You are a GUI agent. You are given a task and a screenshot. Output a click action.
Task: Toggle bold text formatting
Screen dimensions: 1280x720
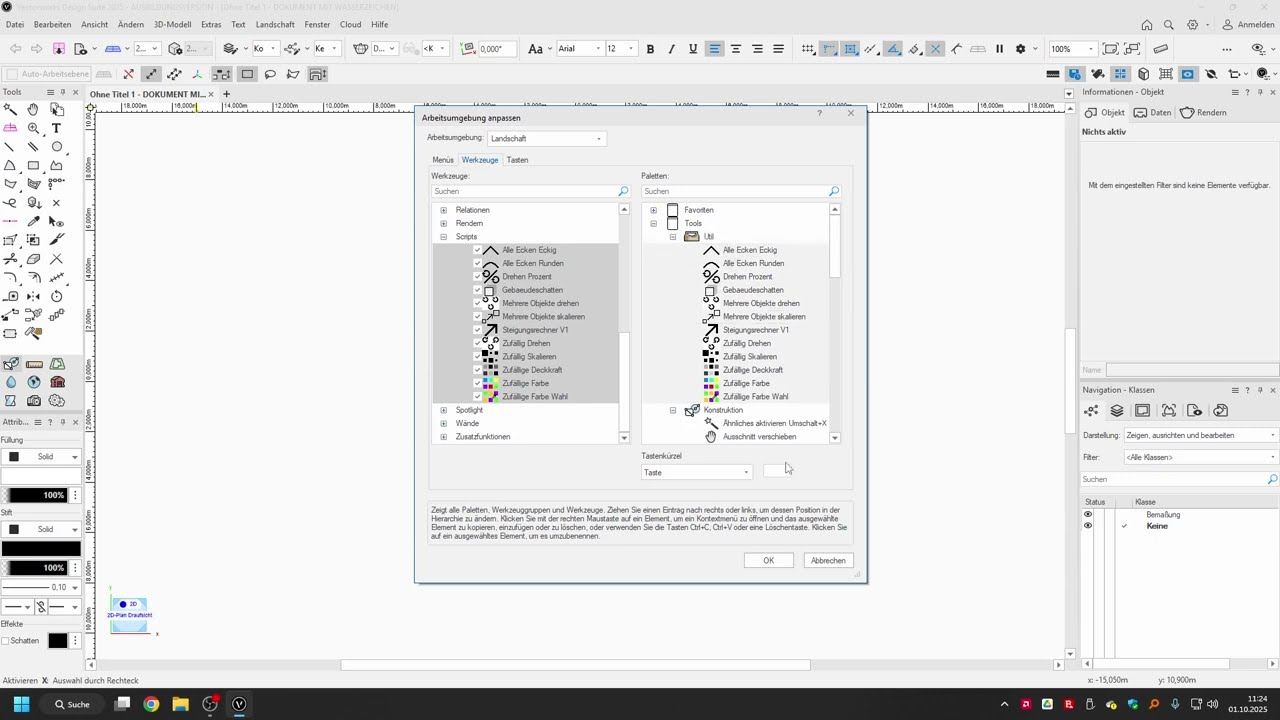(x=650, y=49)
